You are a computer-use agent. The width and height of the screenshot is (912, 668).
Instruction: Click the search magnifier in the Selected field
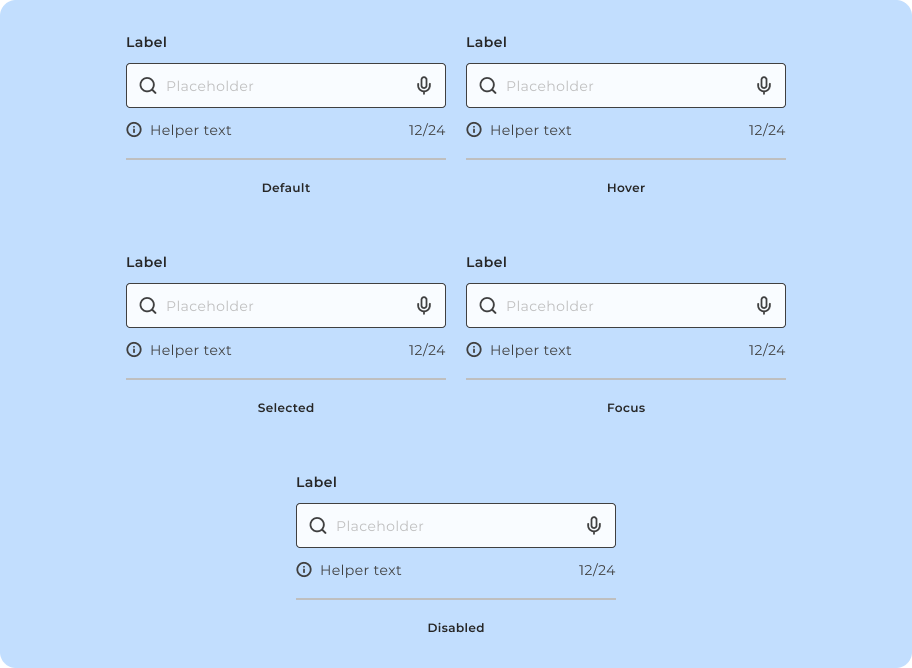[x=148, y=306]
